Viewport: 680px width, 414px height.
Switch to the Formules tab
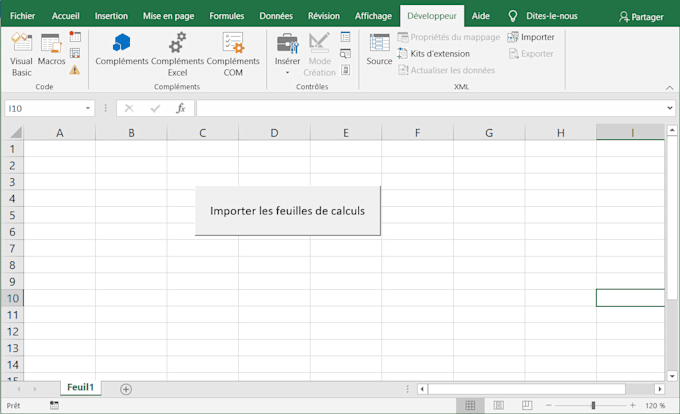(x=226, y=16)
